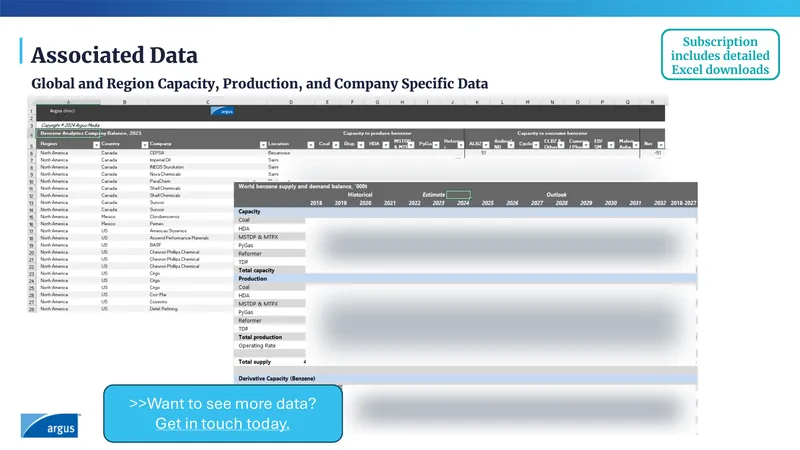The height and width of the screenshot is (450, 800).
Task: Open the PyGas column filter dropdown
Action: tap(436, 145)
